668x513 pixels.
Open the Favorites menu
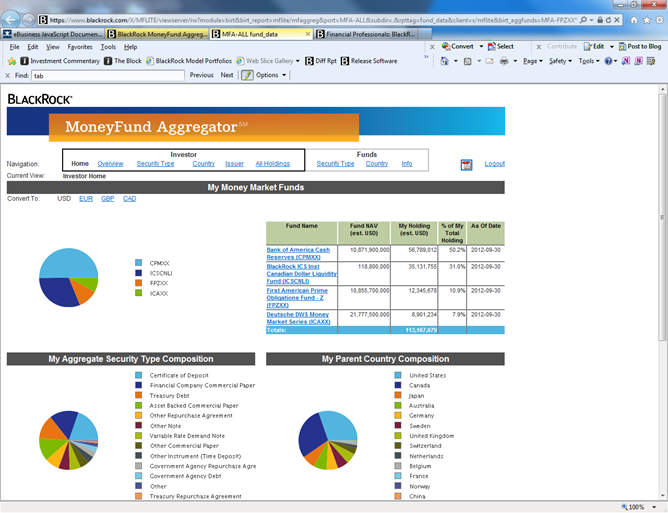point(80,47)
